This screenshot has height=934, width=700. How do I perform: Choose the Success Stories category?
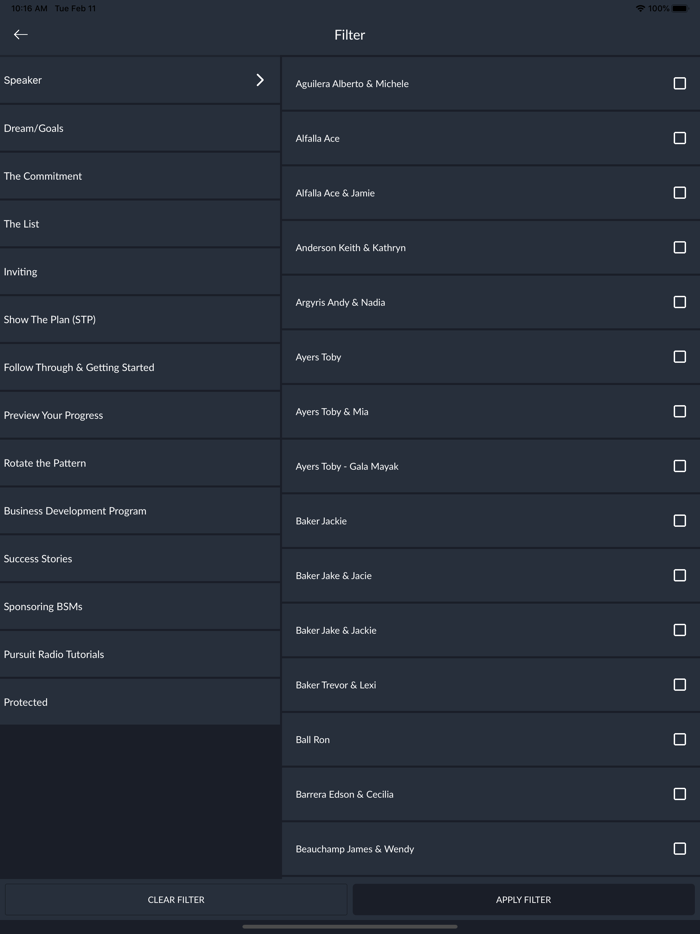click(x=140, y=559)
